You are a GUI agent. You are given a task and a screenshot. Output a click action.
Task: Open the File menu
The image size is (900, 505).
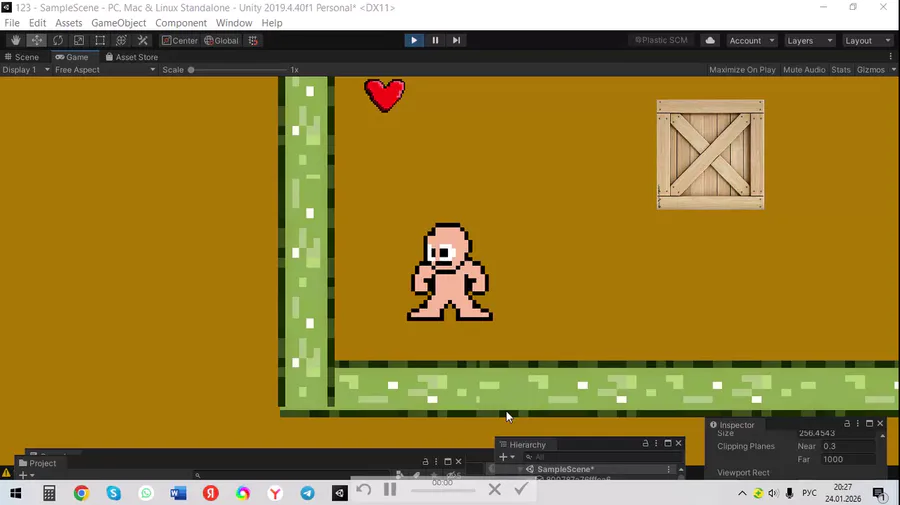[x=12, y=23]
